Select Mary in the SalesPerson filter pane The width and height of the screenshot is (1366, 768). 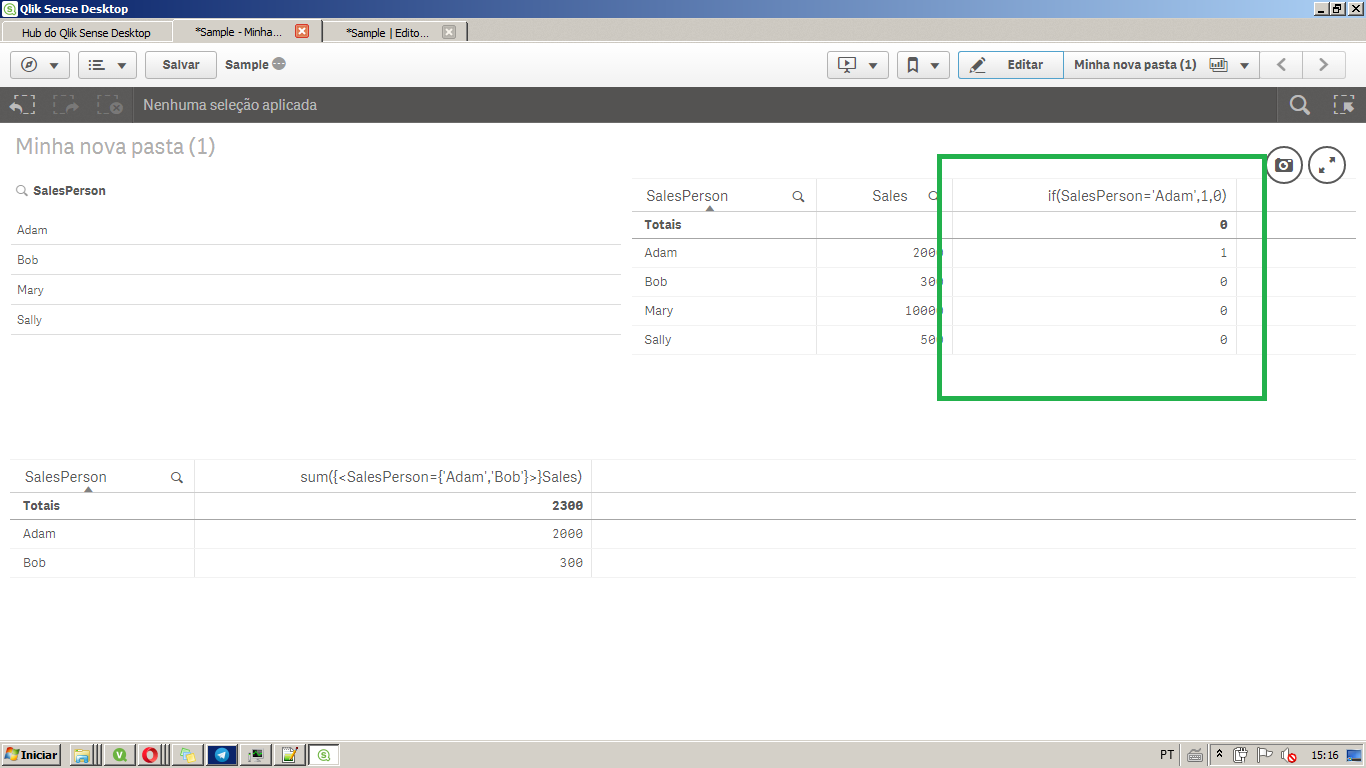(x=316, y=290)
